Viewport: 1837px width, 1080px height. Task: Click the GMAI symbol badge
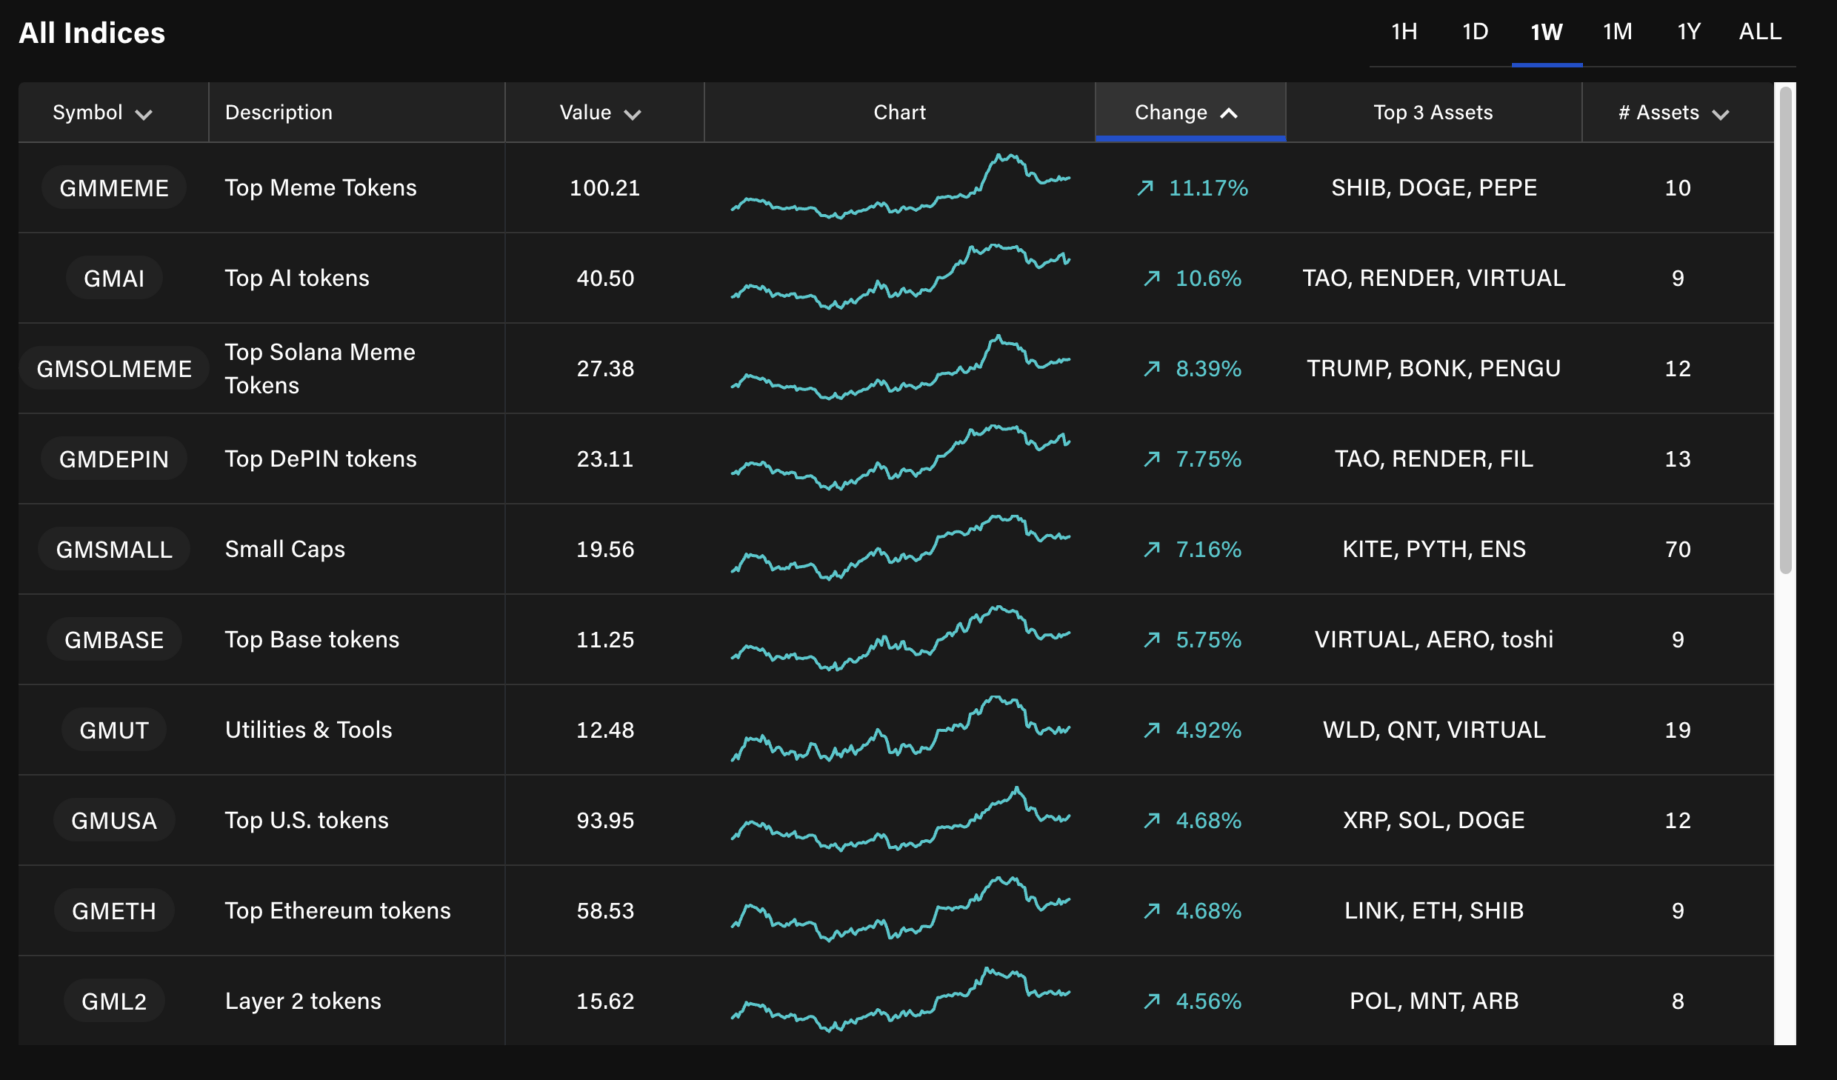[x=113, y=278]
